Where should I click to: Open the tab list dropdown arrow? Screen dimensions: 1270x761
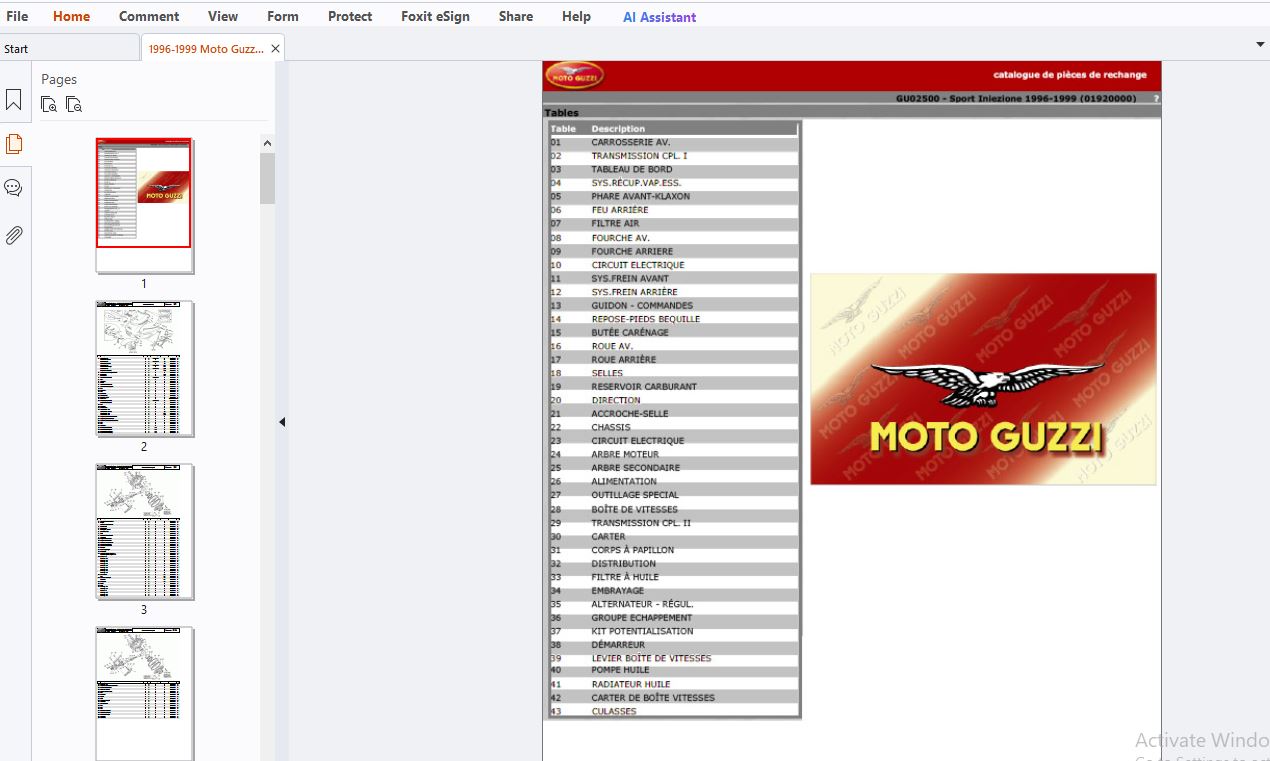click(x=1260, y=45)
